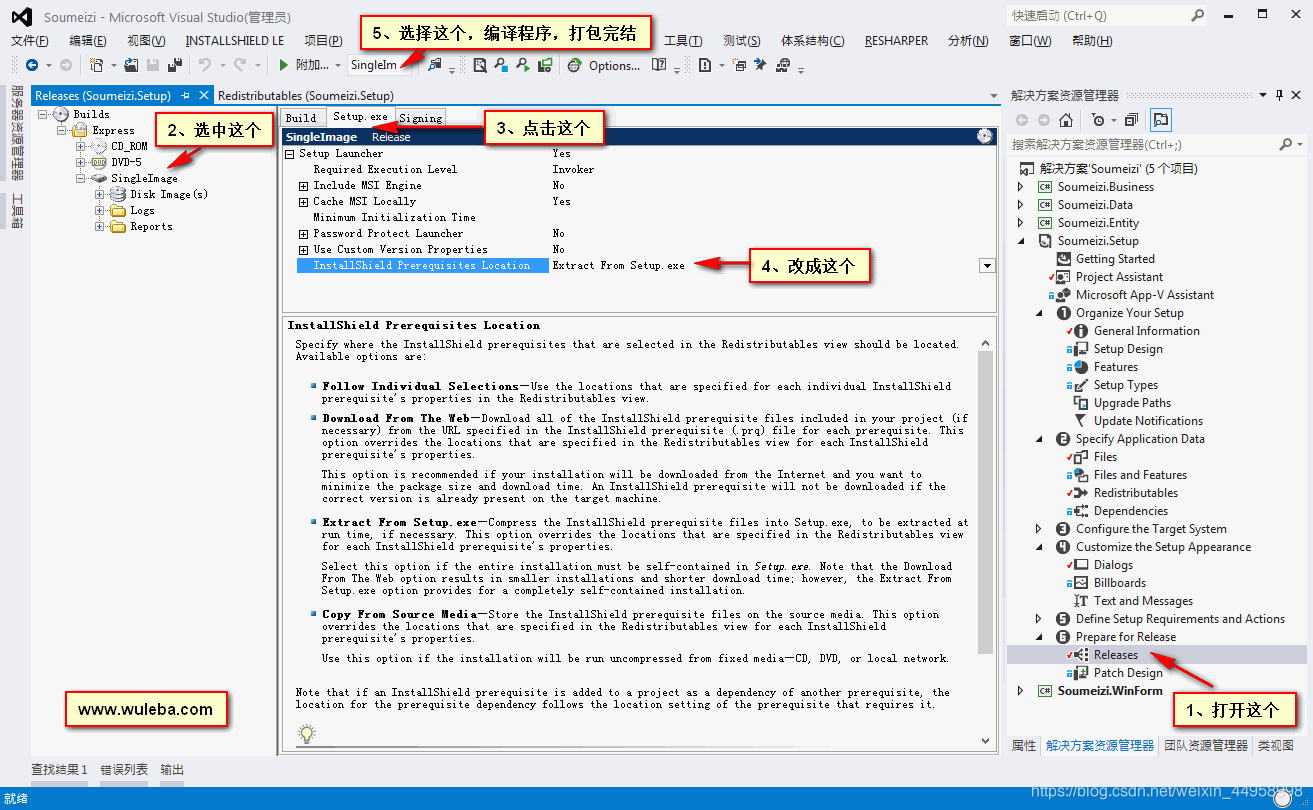The height and width of the screenshot is (810, 1313).
Task: Open the Redistributables item in Solution Explorer
Action: (x=1135, y=493)
